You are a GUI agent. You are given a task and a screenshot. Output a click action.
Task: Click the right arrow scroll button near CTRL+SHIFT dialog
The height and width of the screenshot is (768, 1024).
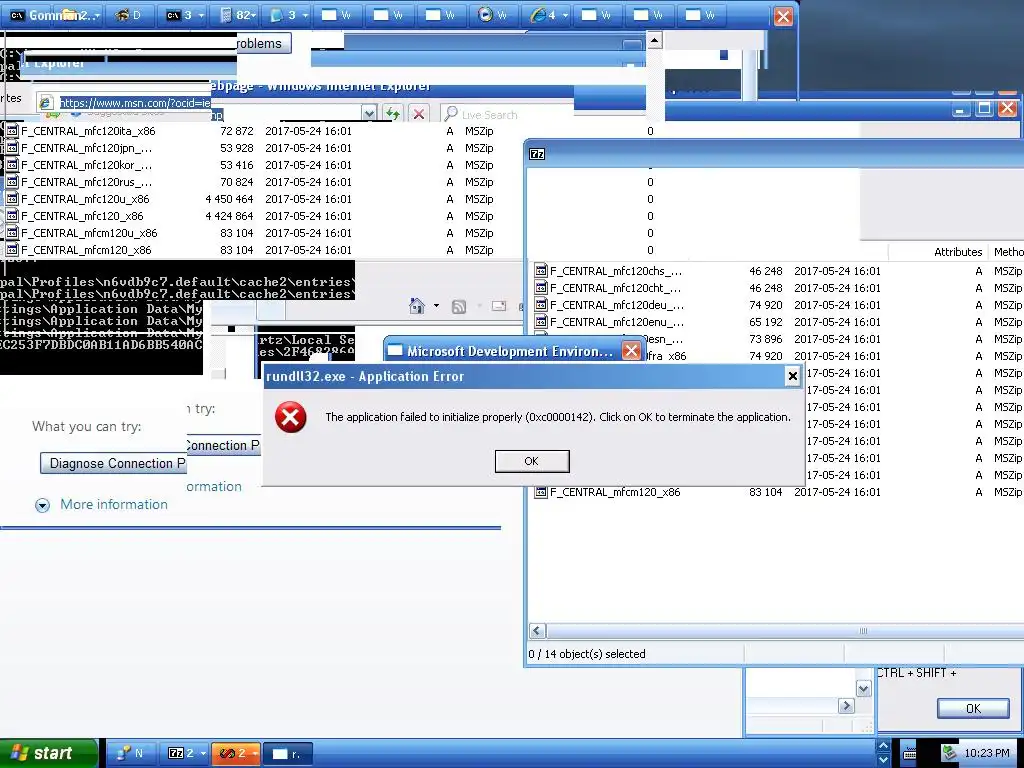pos(846,705)
